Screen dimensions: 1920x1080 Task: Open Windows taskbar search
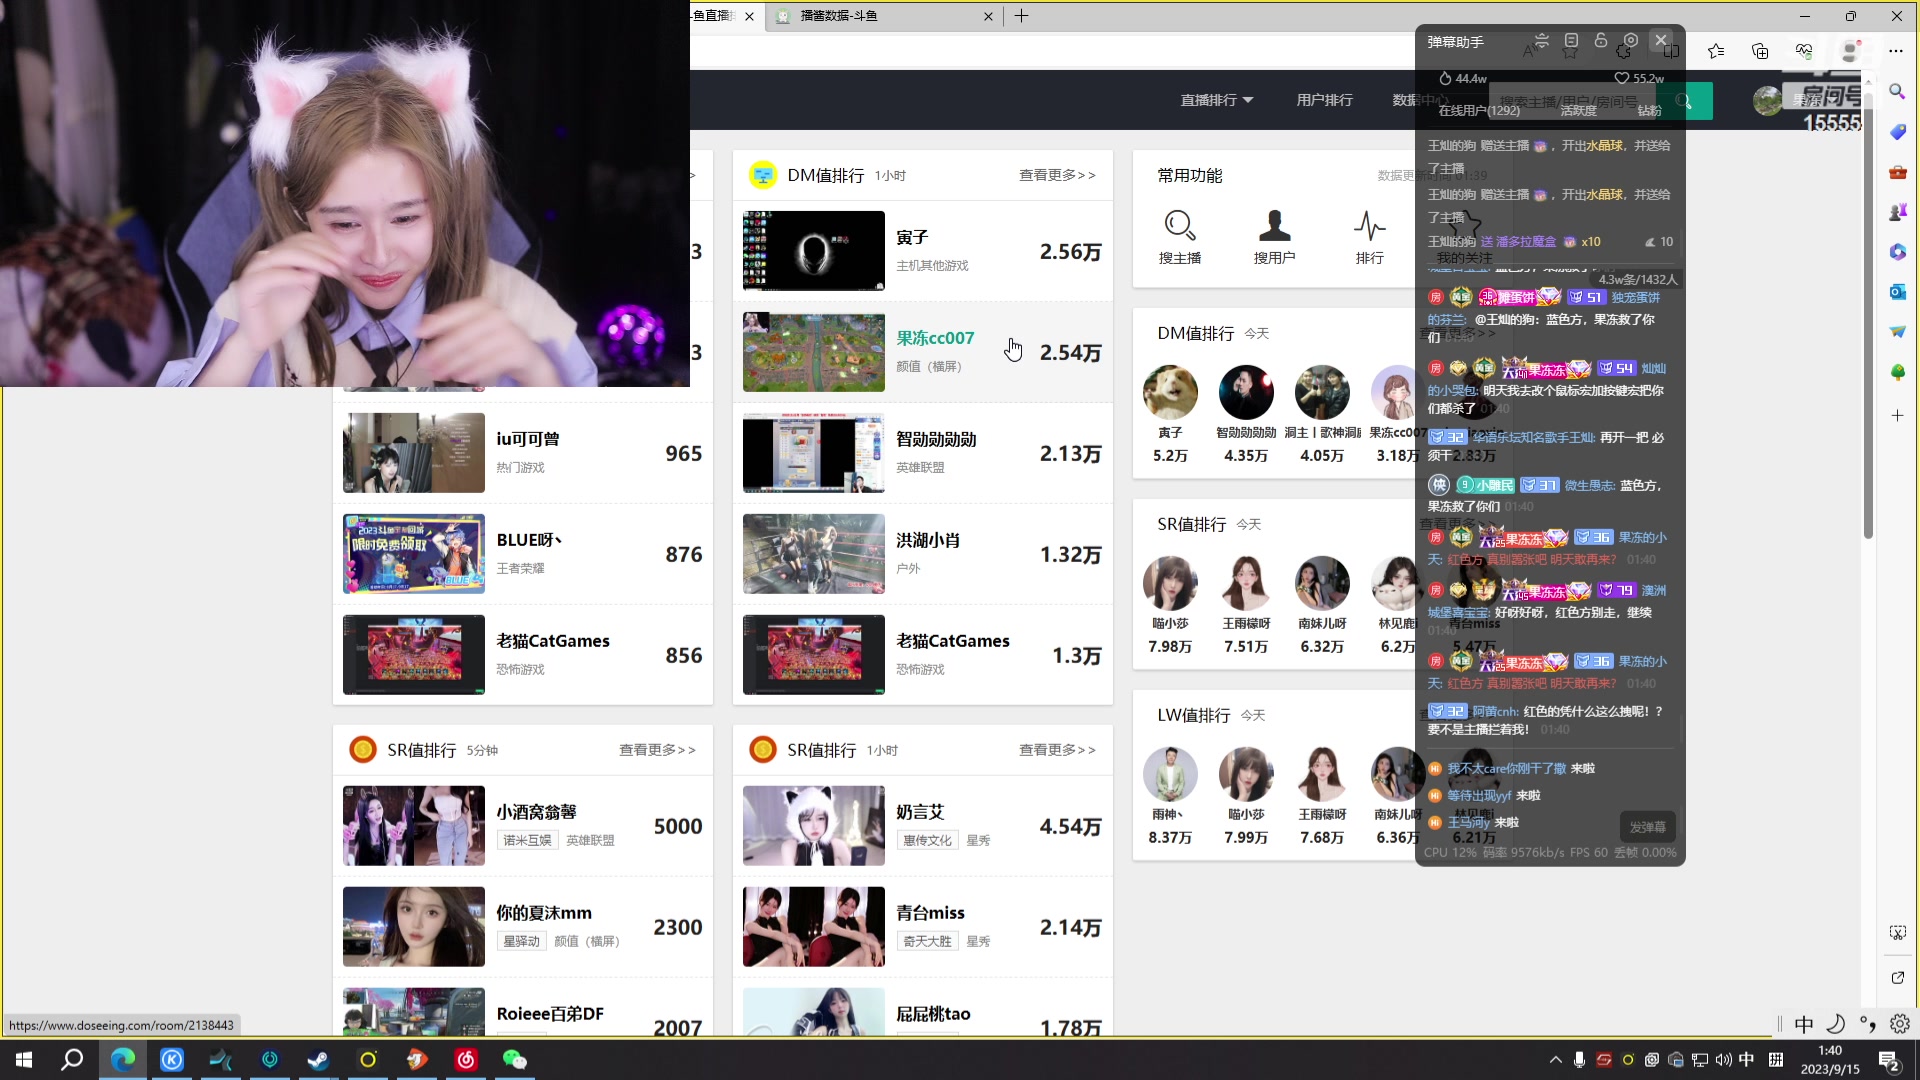(72, 1059)
